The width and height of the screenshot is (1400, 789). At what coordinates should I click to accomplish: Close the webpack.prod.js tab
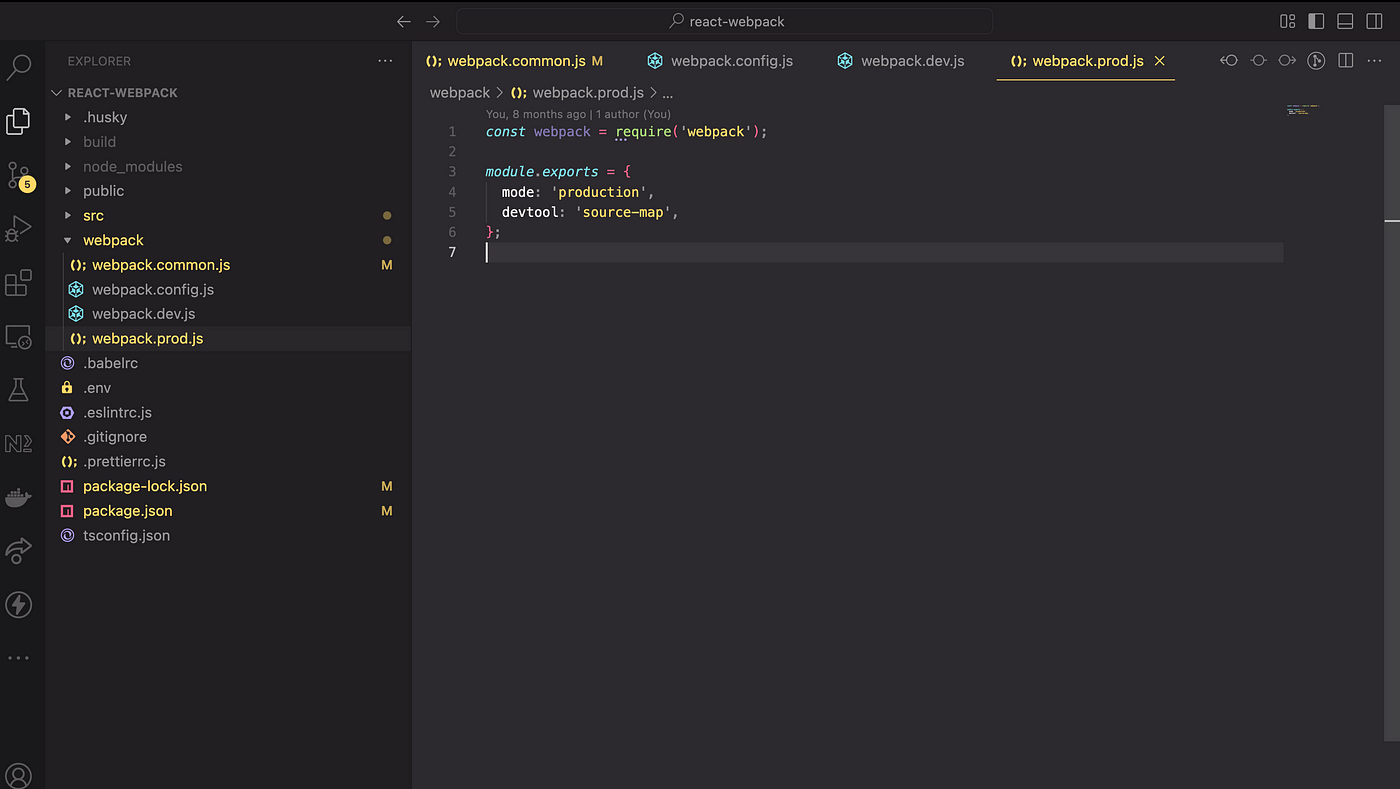coord(1160,61)
